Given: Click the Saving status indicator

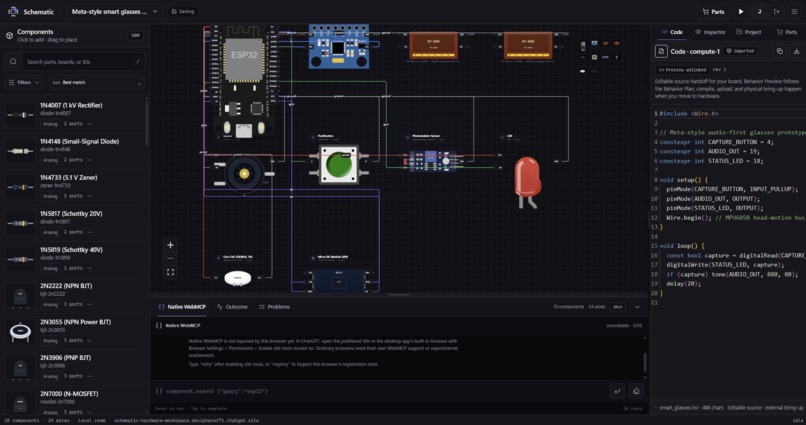Looking at the screenshot, I should point(183,11).
